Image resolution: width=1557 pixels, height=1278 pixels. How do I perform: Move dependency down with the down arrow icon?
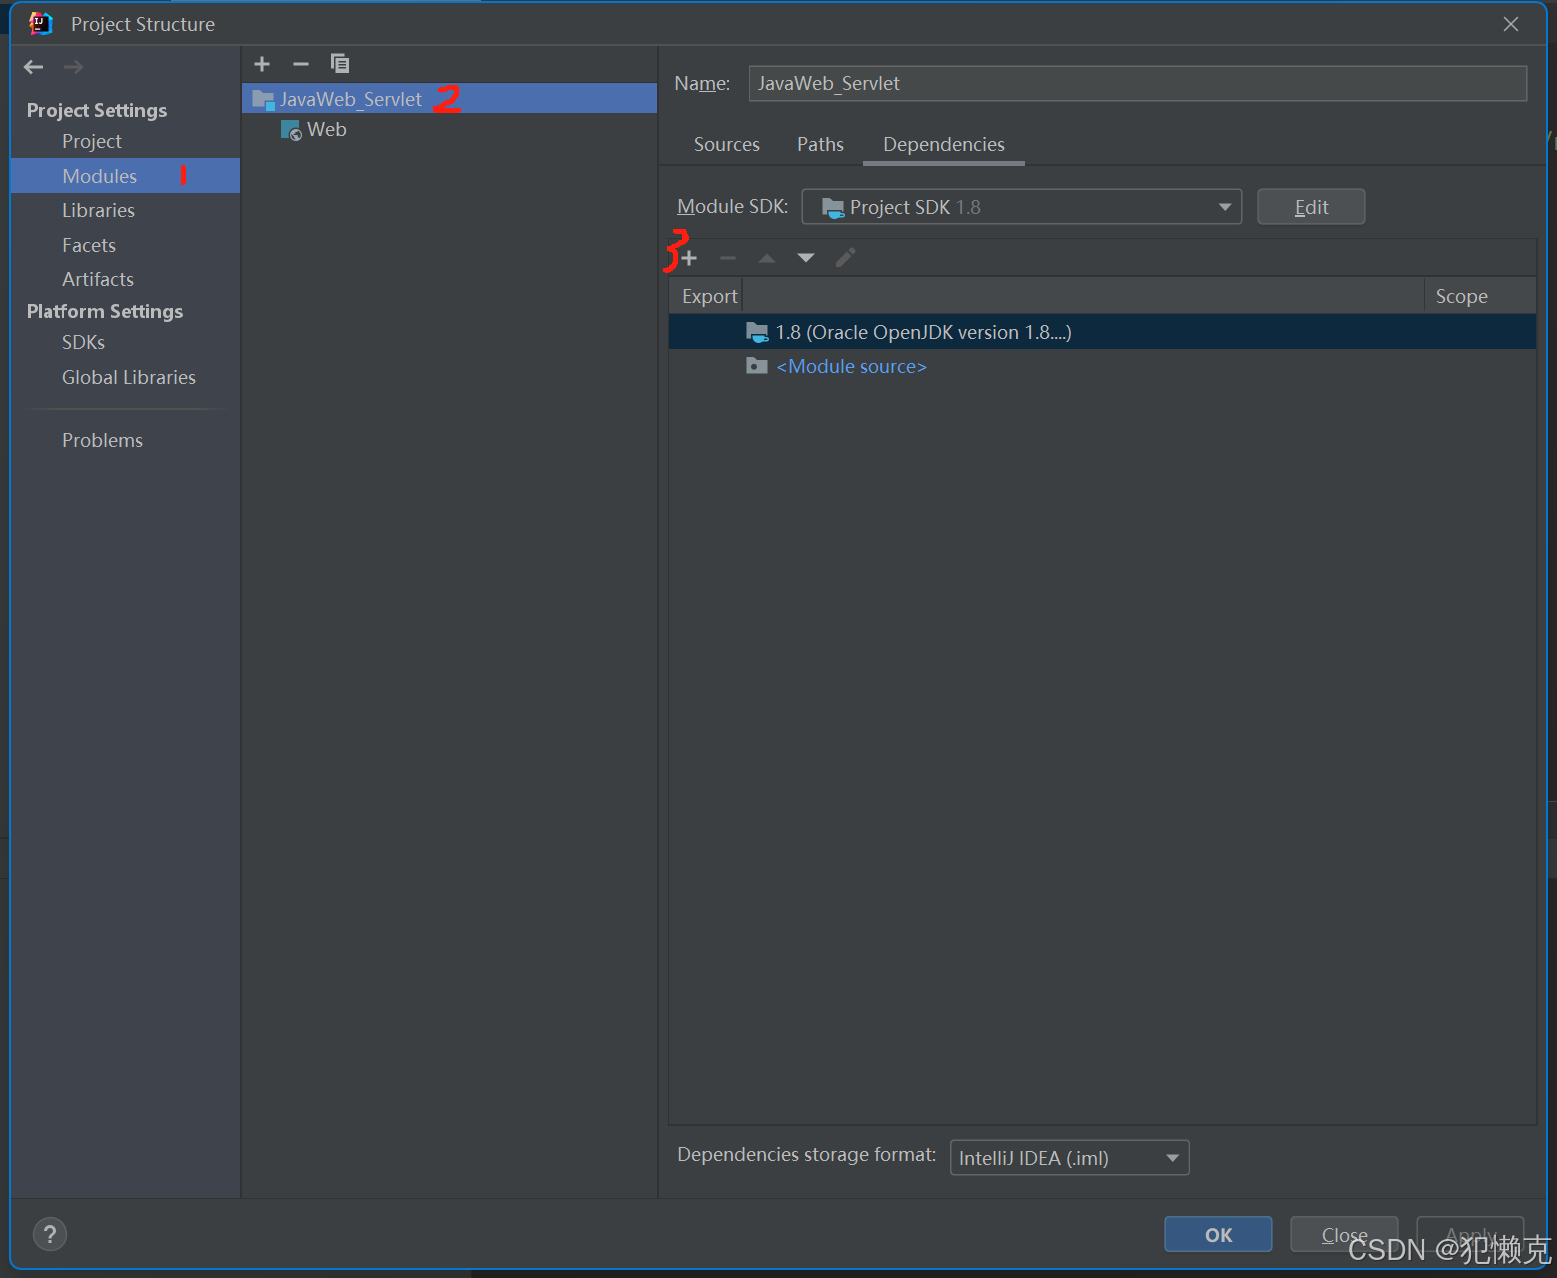tap(805, 257)
